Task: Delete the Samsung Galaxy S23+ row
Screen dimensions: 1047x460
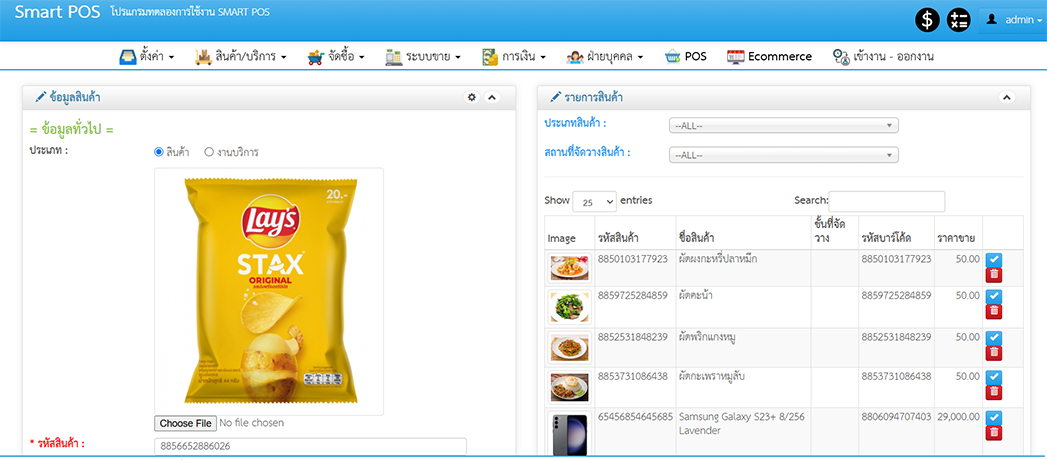Action: (x=994, y=433)
